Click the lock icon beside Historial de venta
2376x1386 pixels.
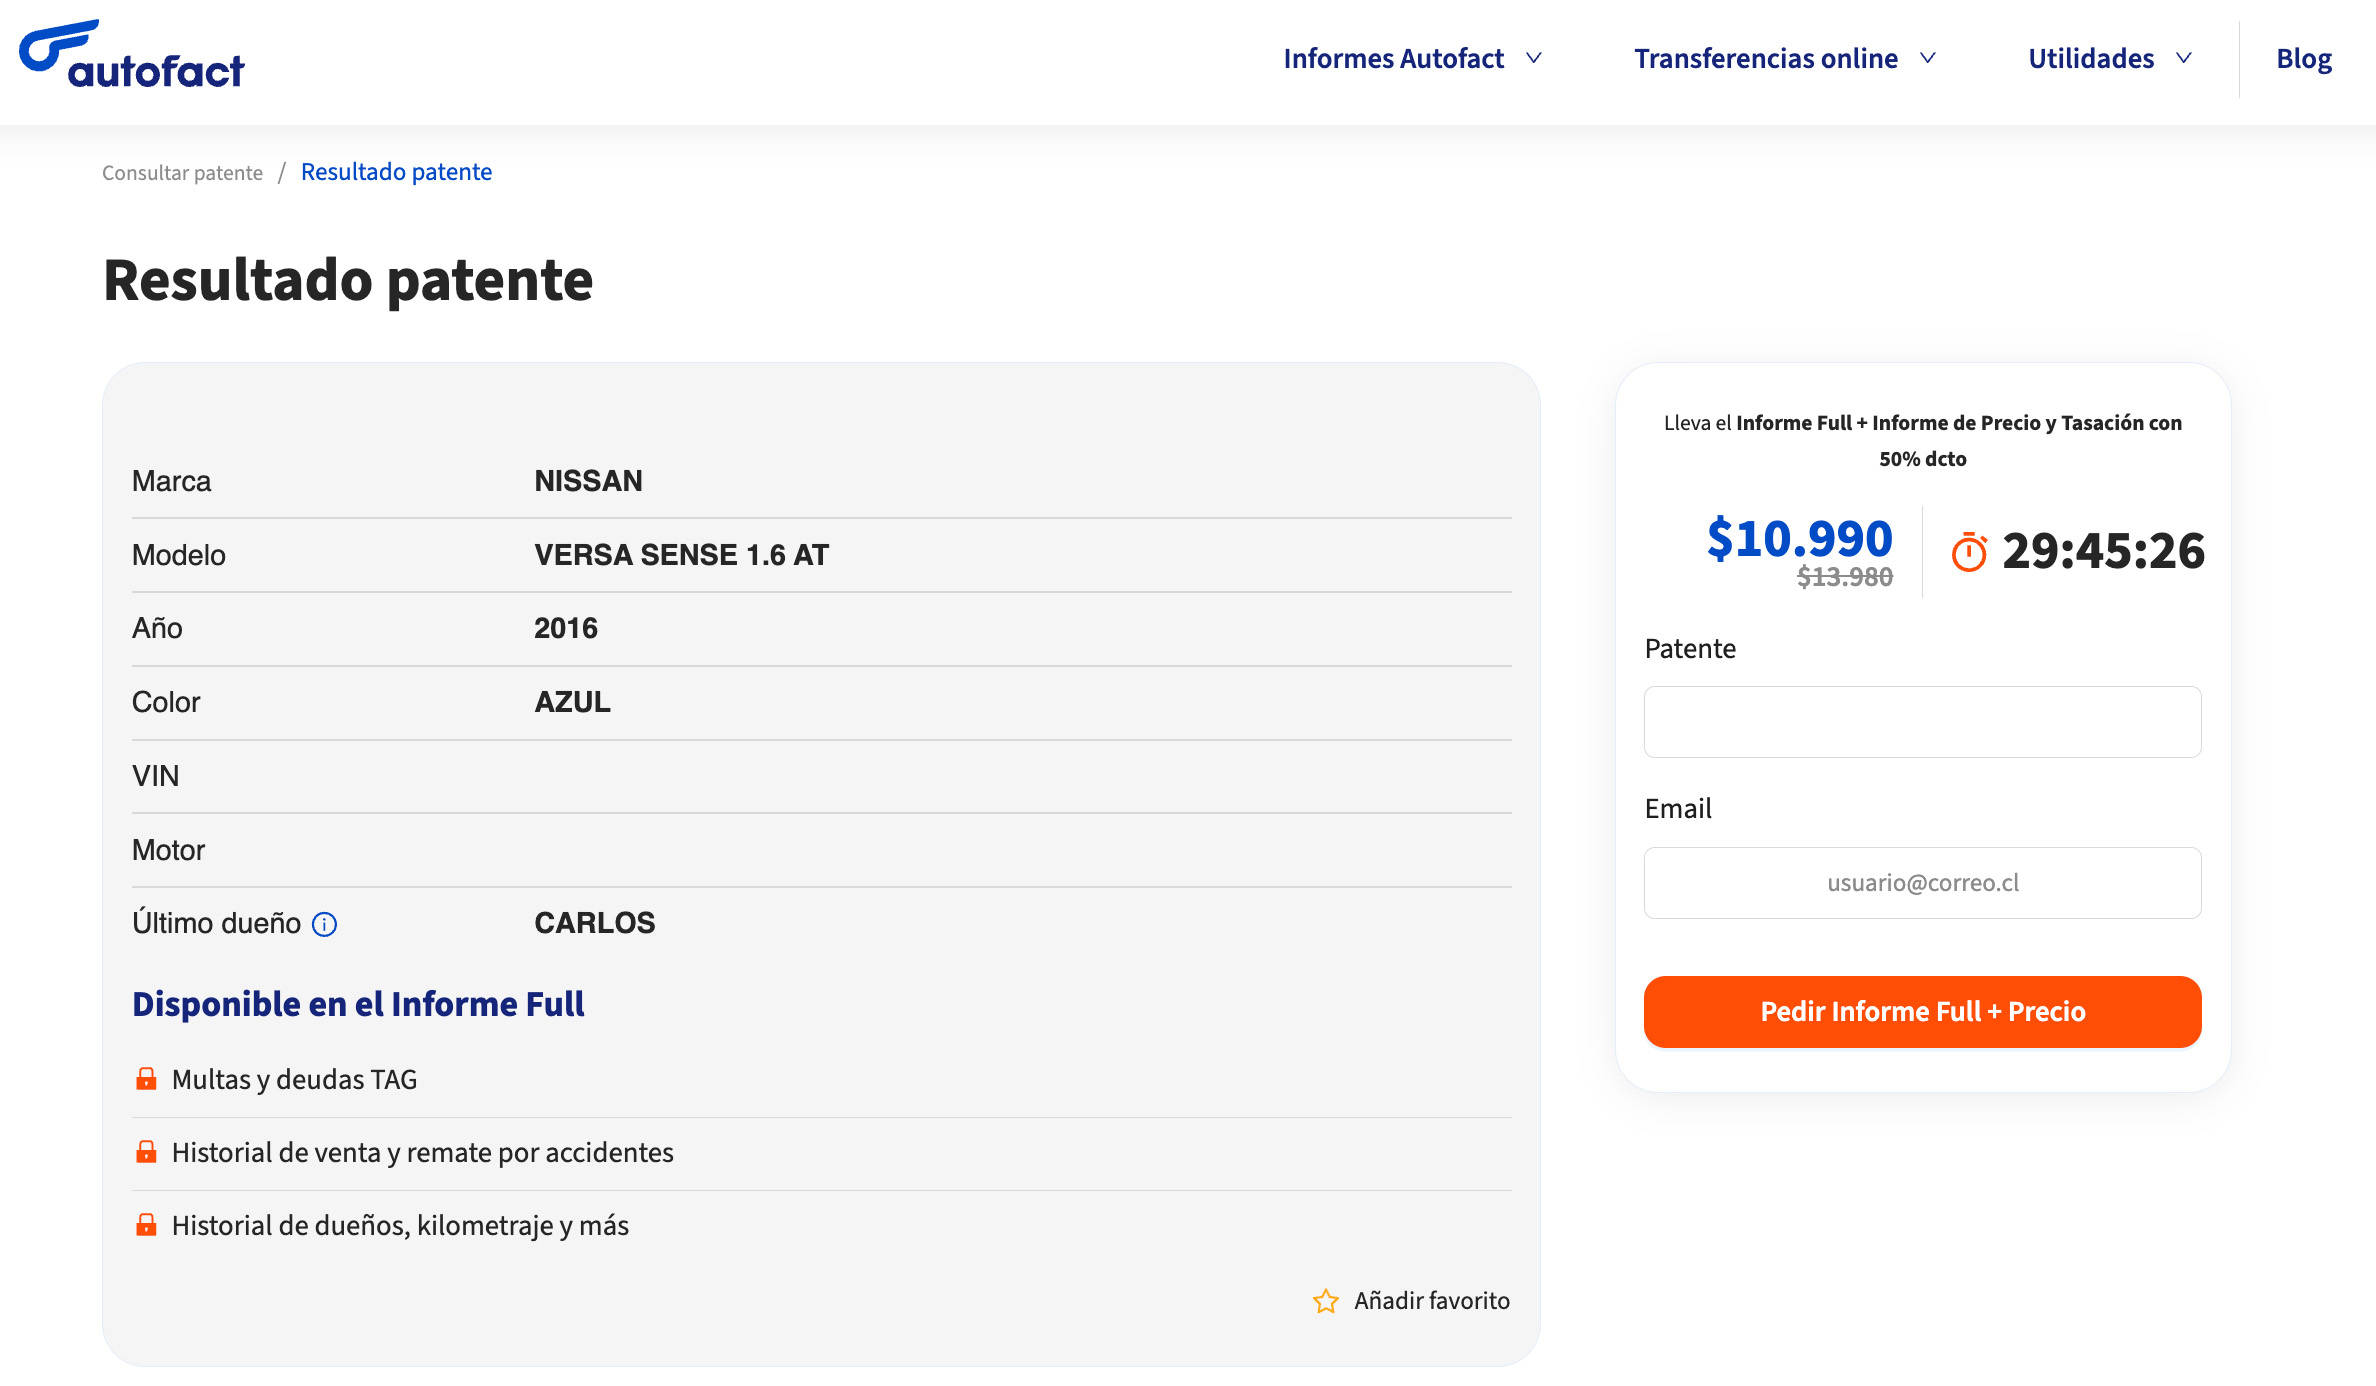(145, 1151)
